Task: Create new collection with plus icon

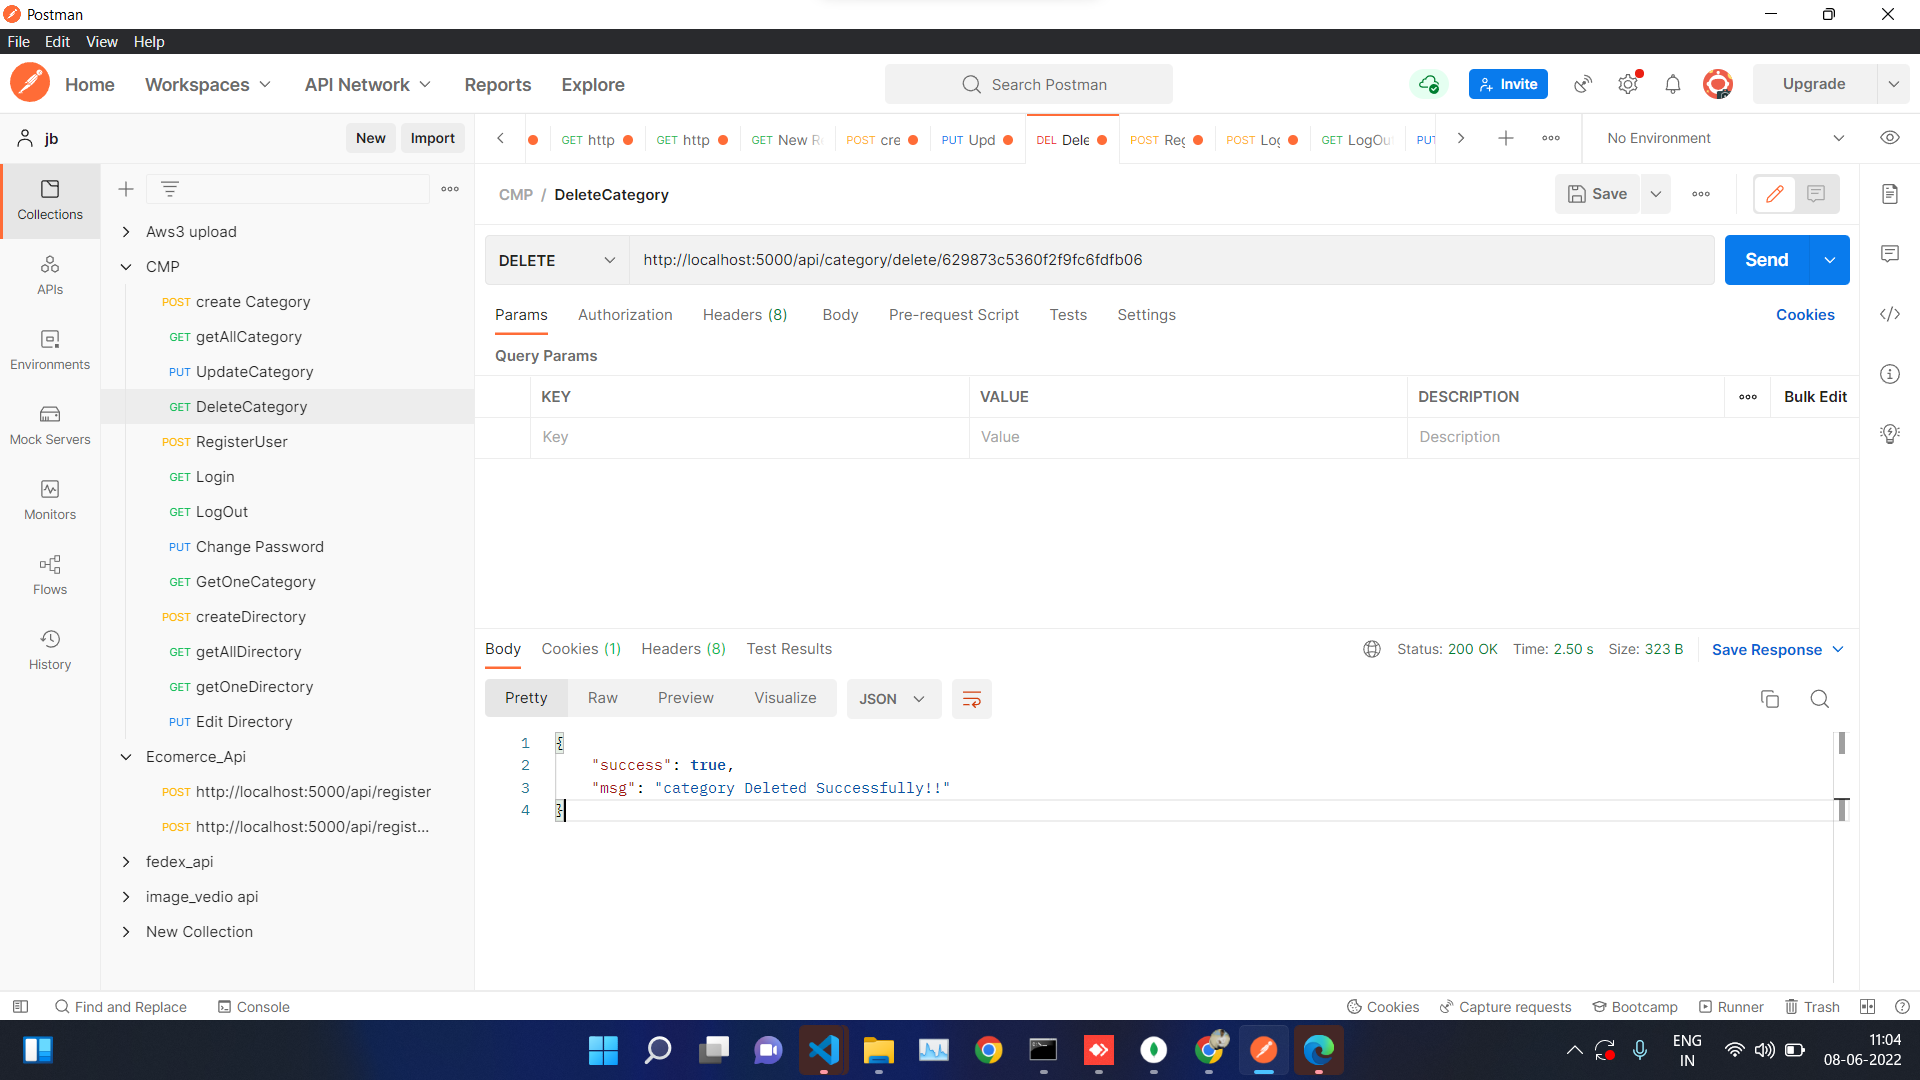Action: click(126, 189)
